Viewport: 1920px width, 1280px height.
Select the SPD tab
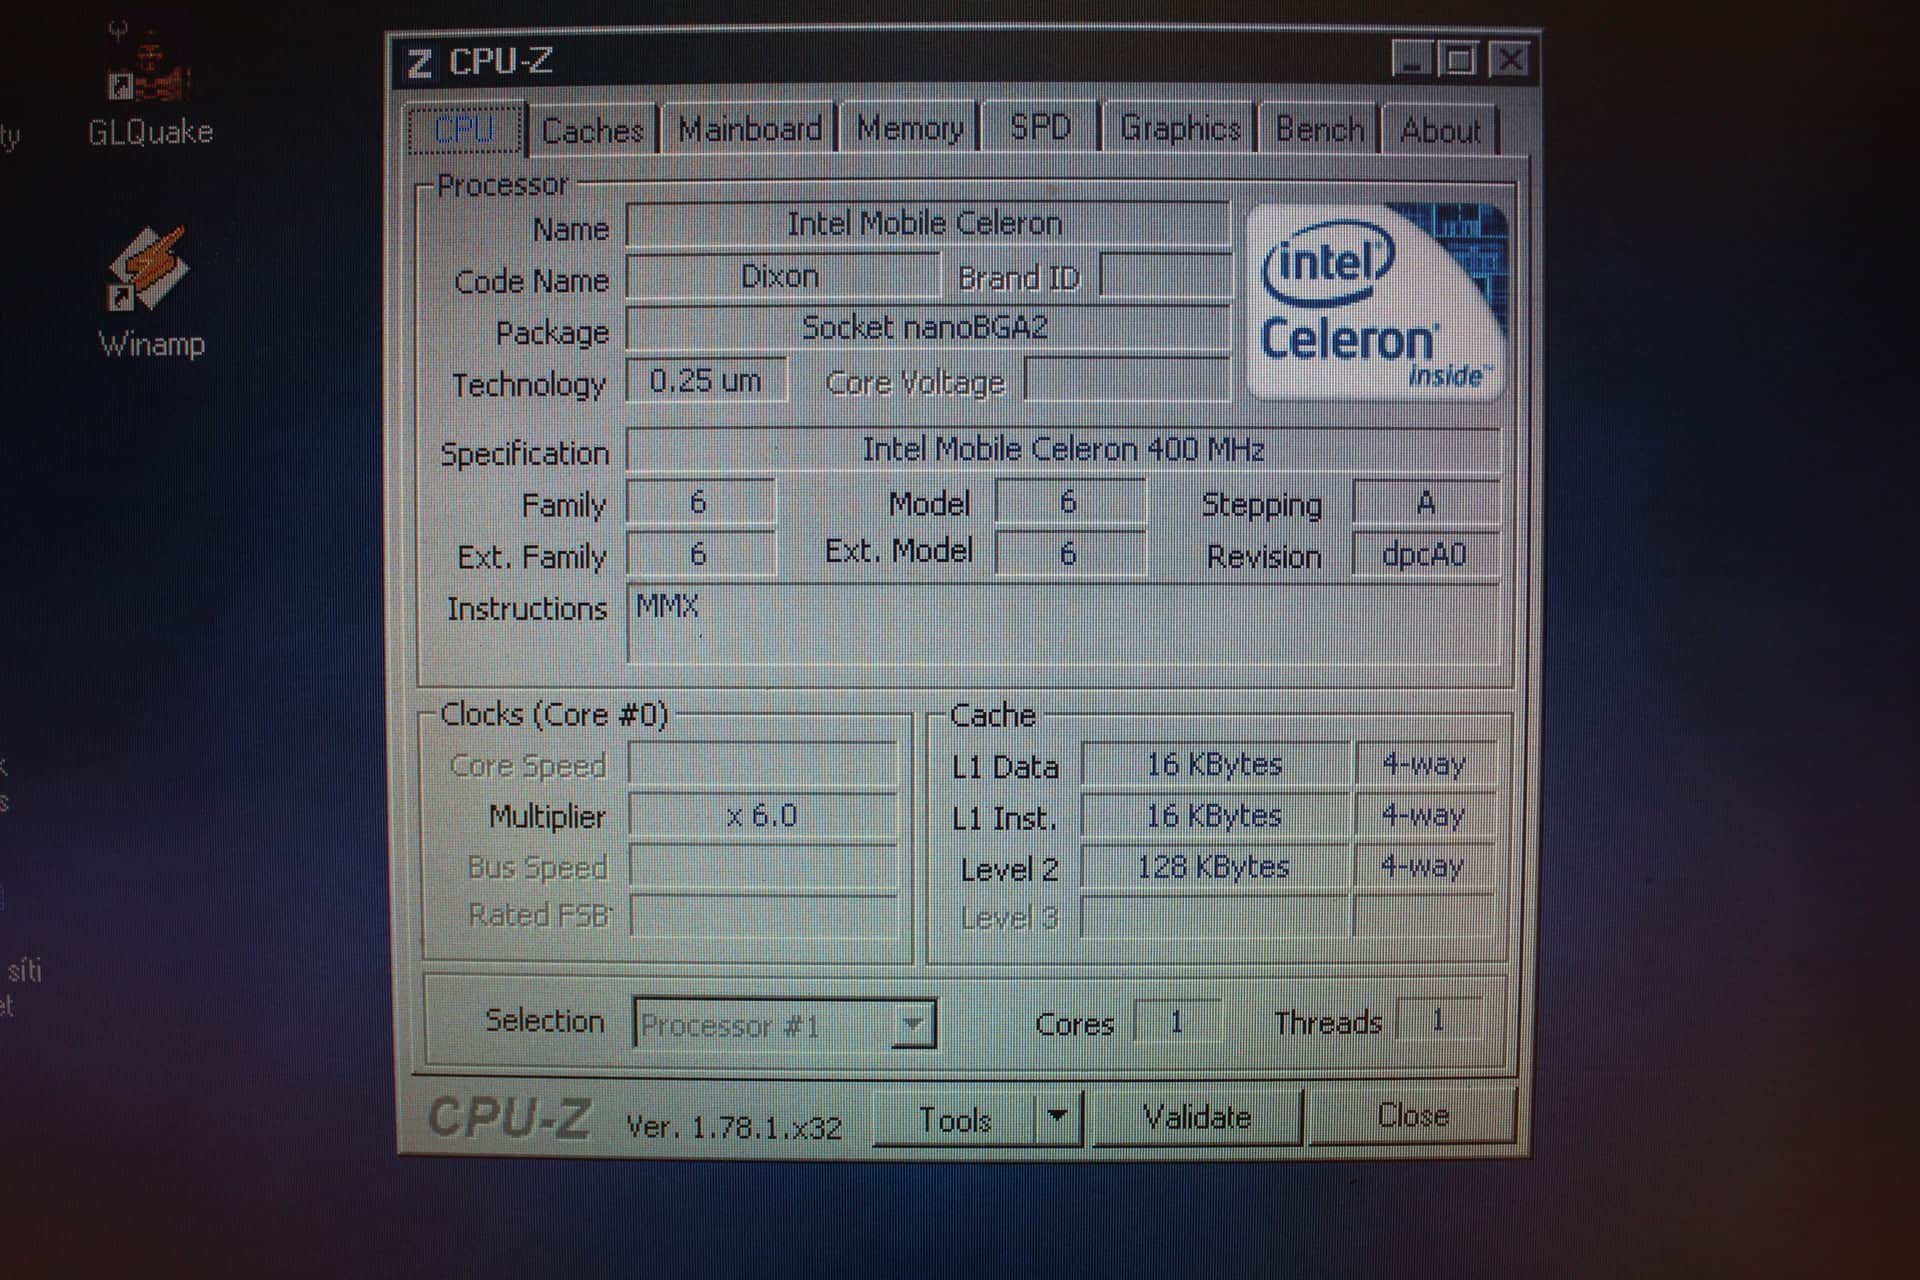point(1040,127)
